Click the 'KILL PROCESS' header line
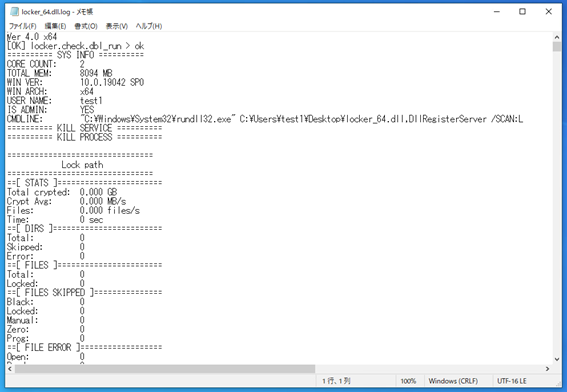 point(84,137)
